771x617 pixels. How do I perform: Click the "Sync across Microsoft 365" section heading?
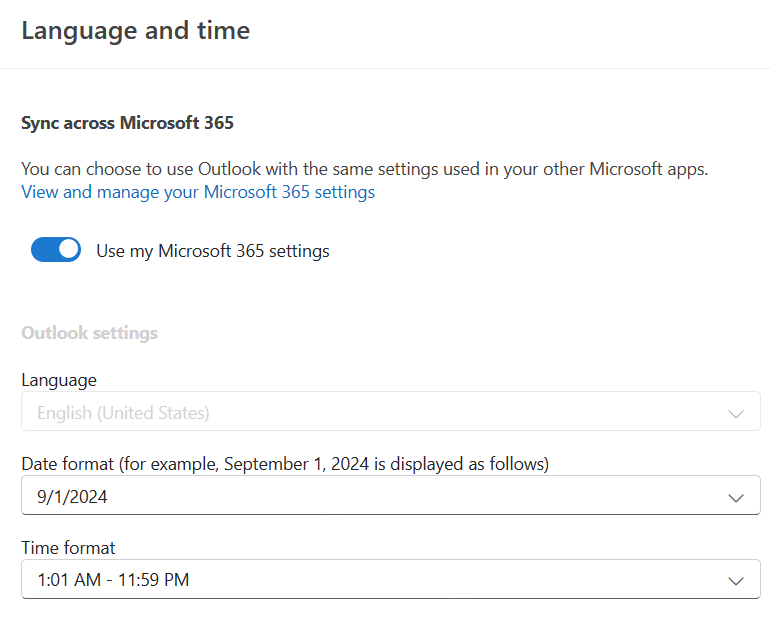[127, 124]
